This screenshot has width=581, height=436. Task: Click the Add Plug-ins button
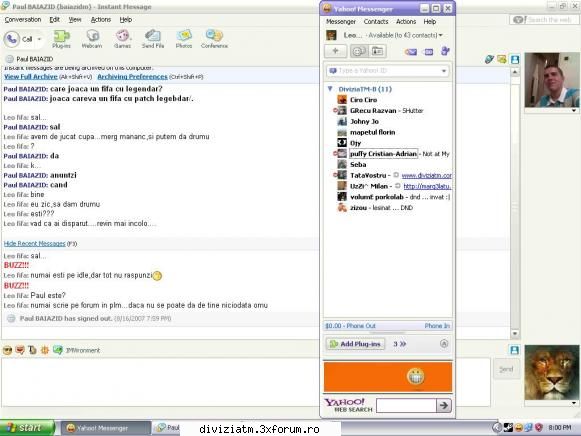[355, 344]
